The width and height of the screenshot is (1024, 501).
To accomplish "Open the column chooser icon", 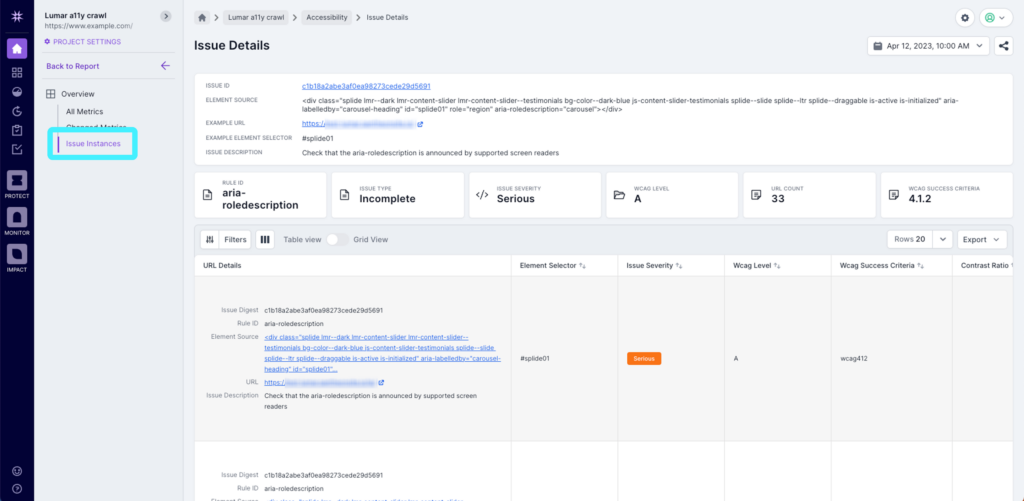I will 265,240.
